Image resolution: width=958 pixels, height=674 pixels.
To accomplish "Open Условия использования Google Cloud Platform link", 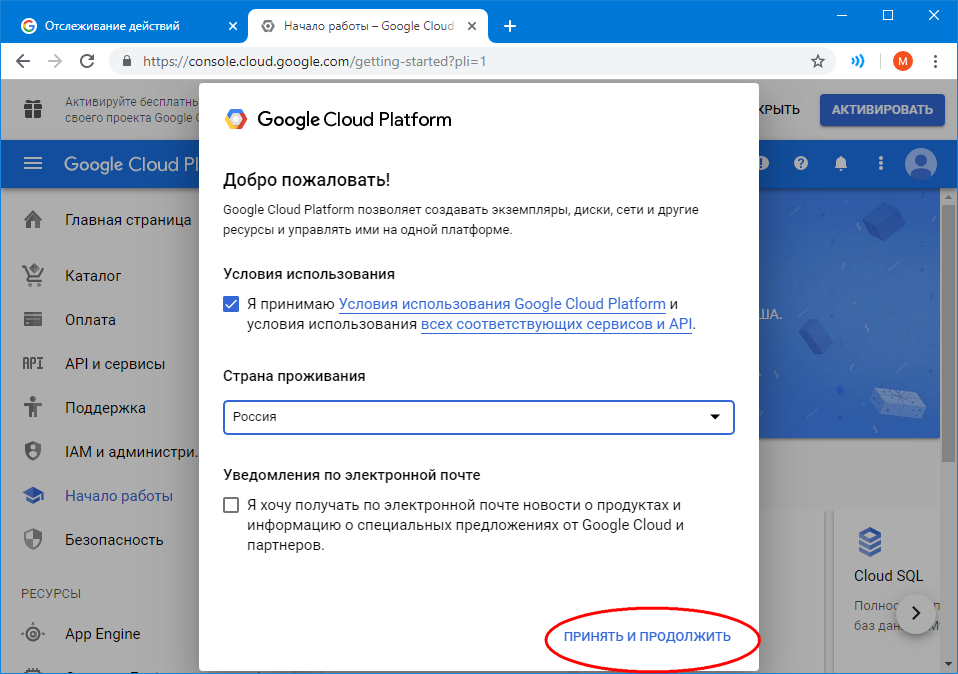I will click(x=502, y=304).
